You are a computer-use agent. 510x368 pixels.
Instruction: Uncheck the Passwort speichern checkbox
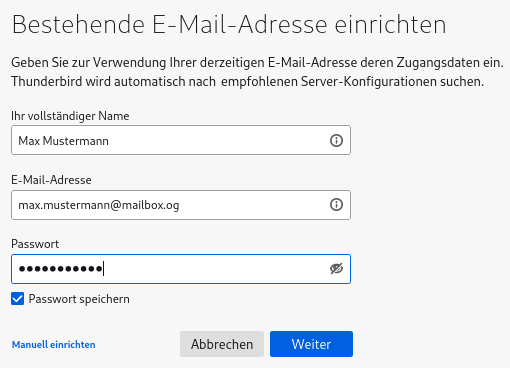pos(17,299)
